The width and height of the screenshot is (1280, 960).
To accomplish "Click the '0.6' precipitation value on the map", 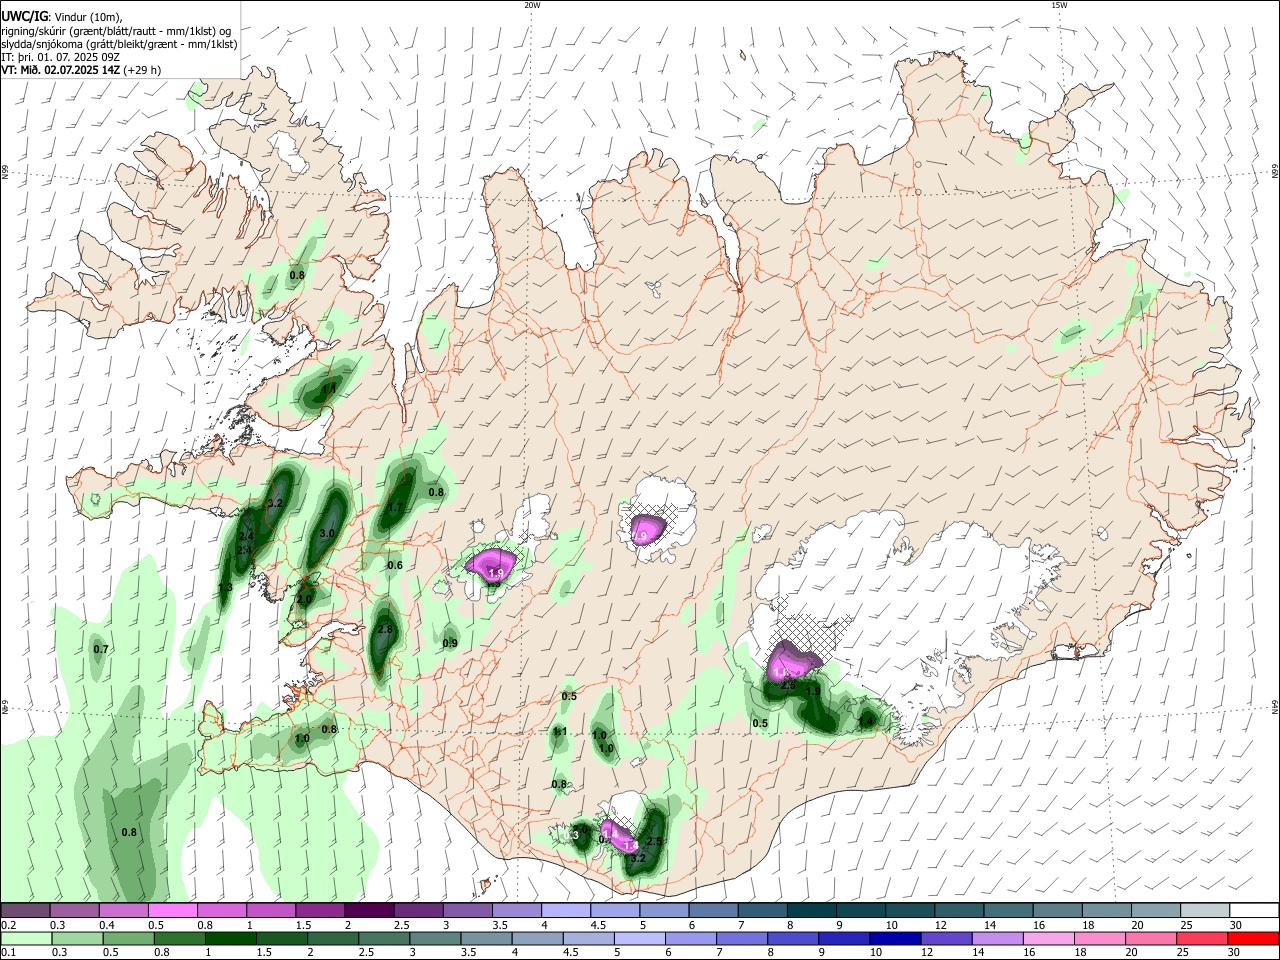I will pyautogui.click(x=395, y=566).
